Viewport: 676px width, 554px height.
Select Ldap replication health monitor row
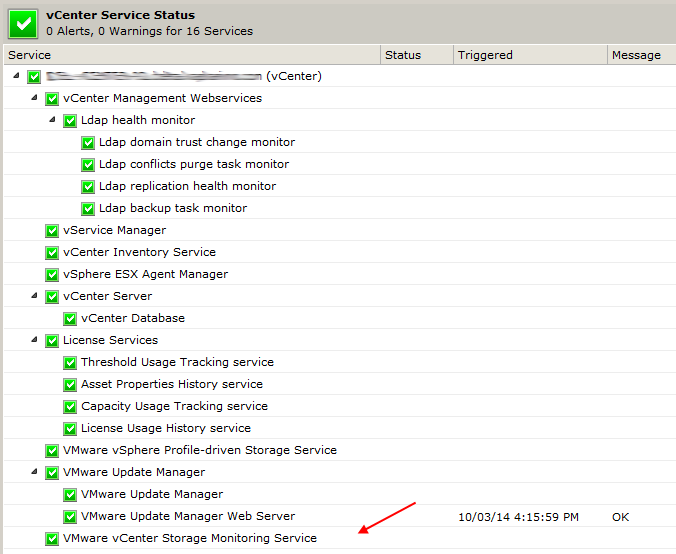[x=340, y=186]
